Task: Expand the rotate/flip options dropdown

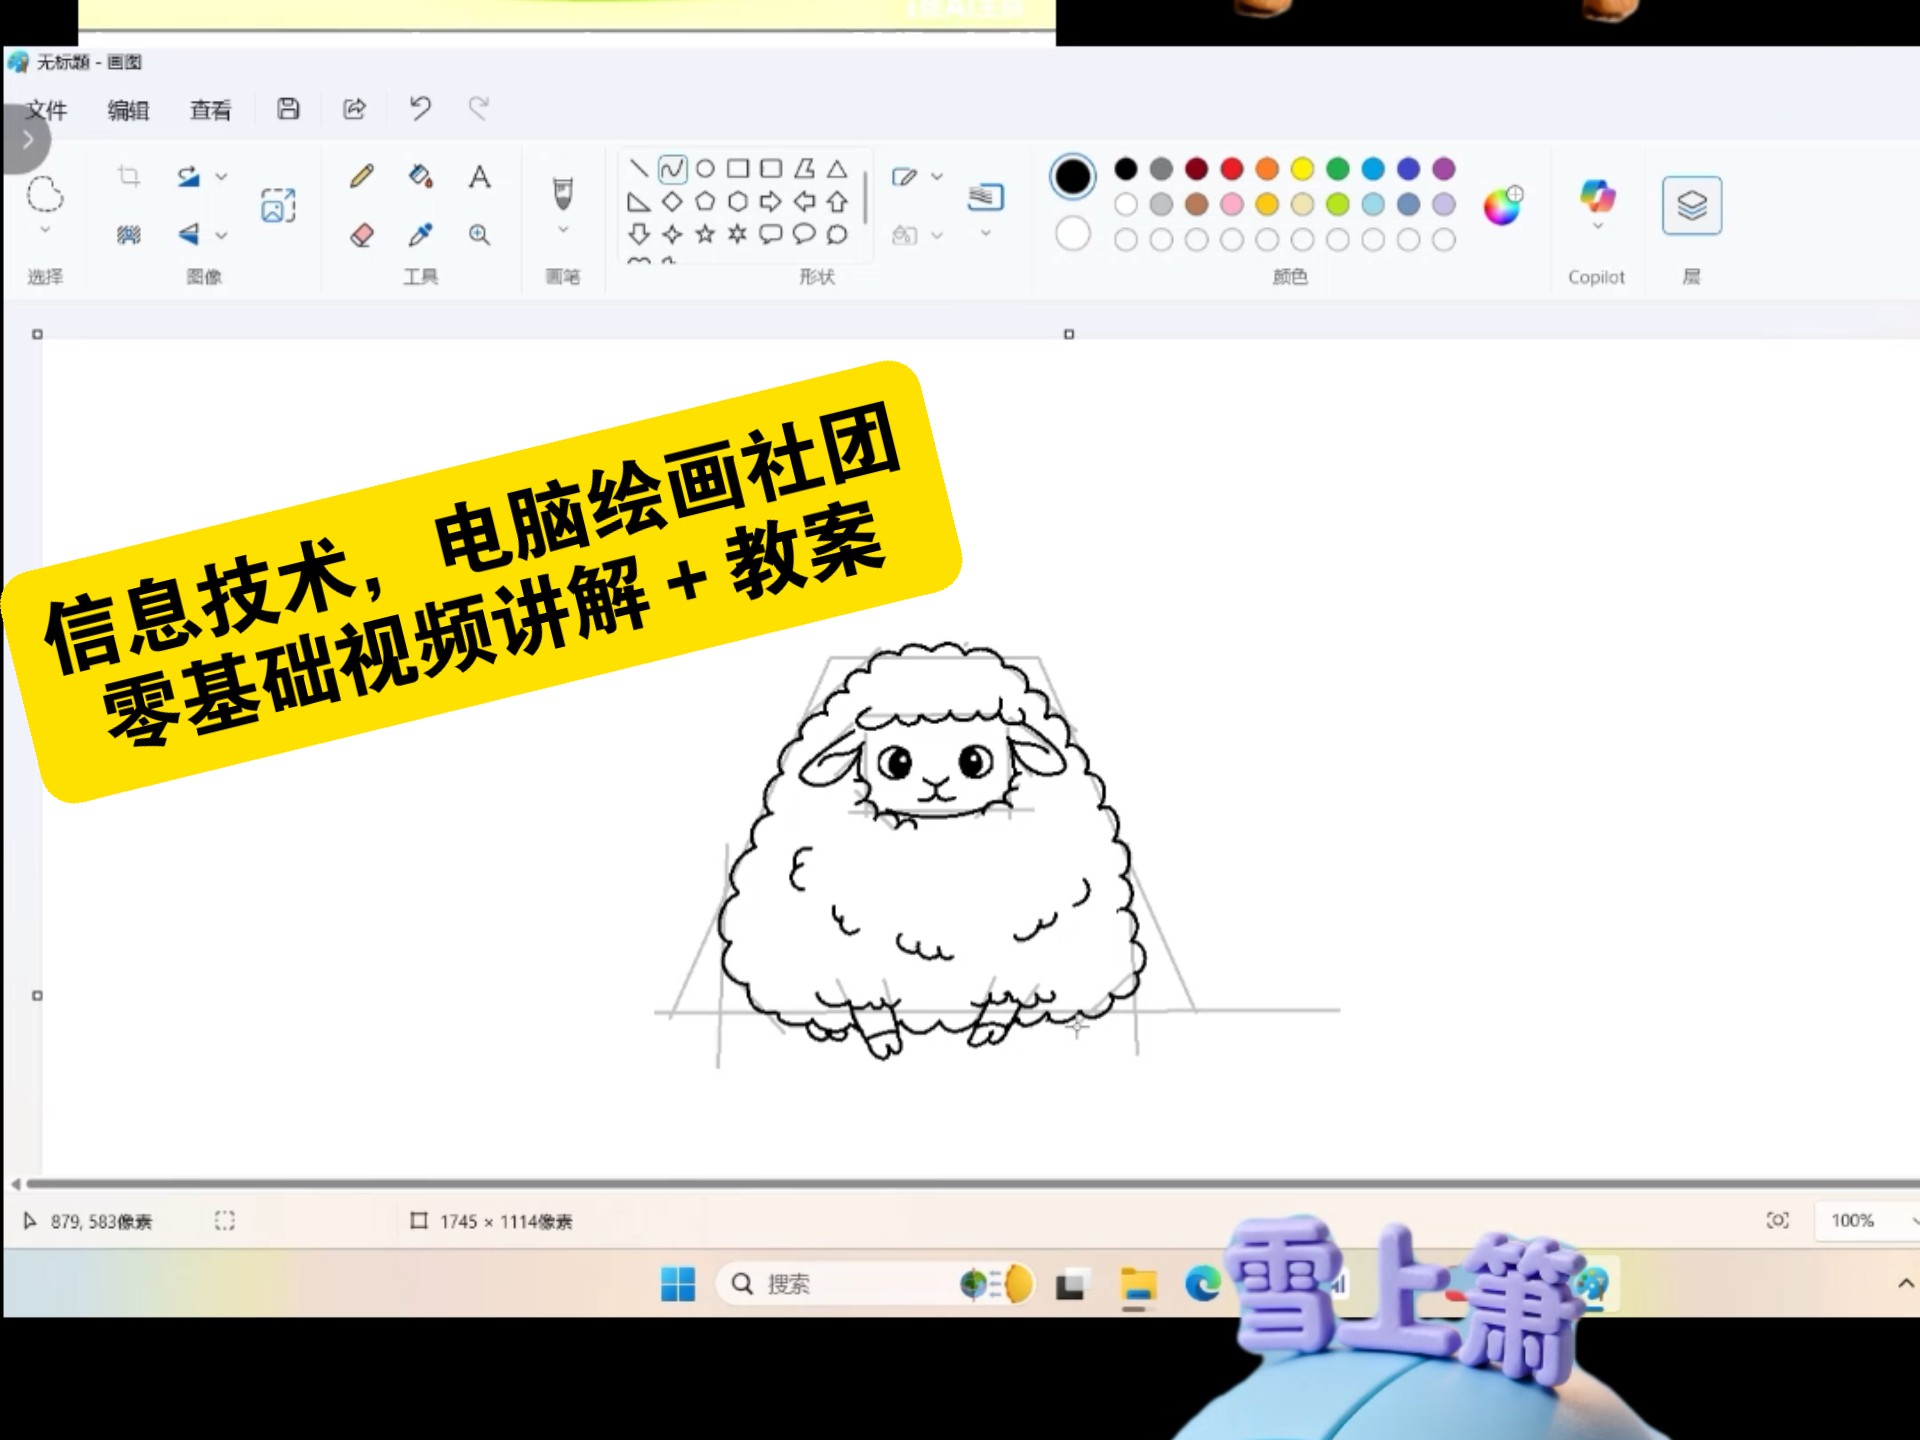Action: [222, 176]
